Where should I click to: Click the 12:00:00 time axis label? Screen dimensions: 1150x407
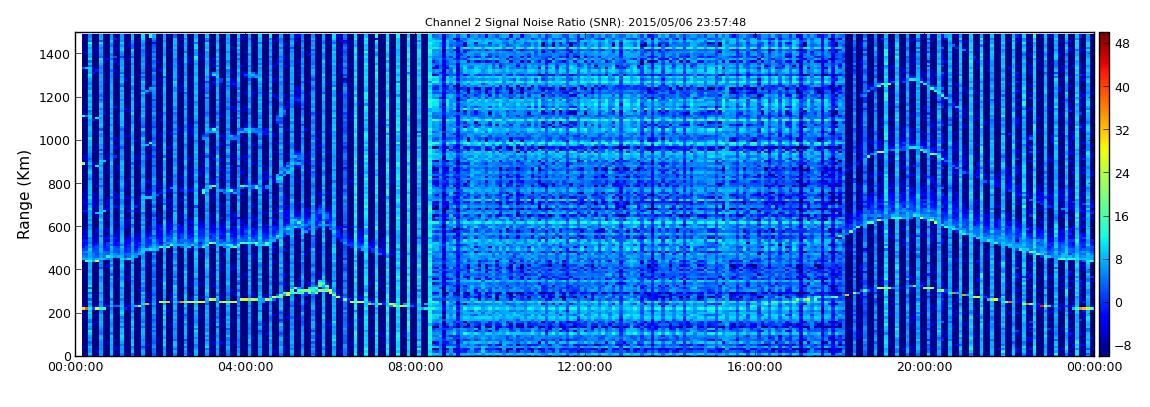coord(585,367)
